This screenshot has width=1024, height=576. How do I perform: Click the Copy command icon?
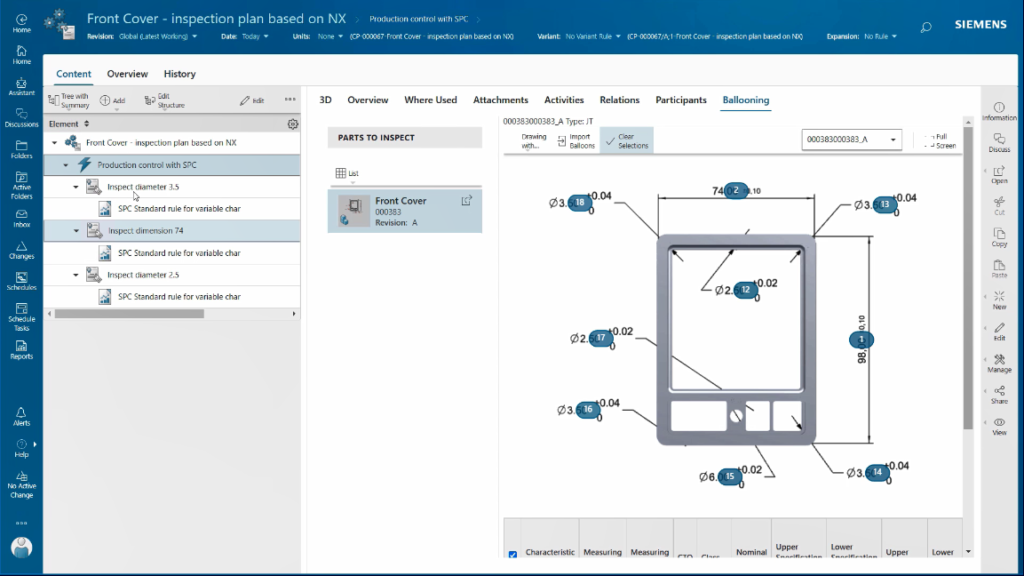point(999,238)
